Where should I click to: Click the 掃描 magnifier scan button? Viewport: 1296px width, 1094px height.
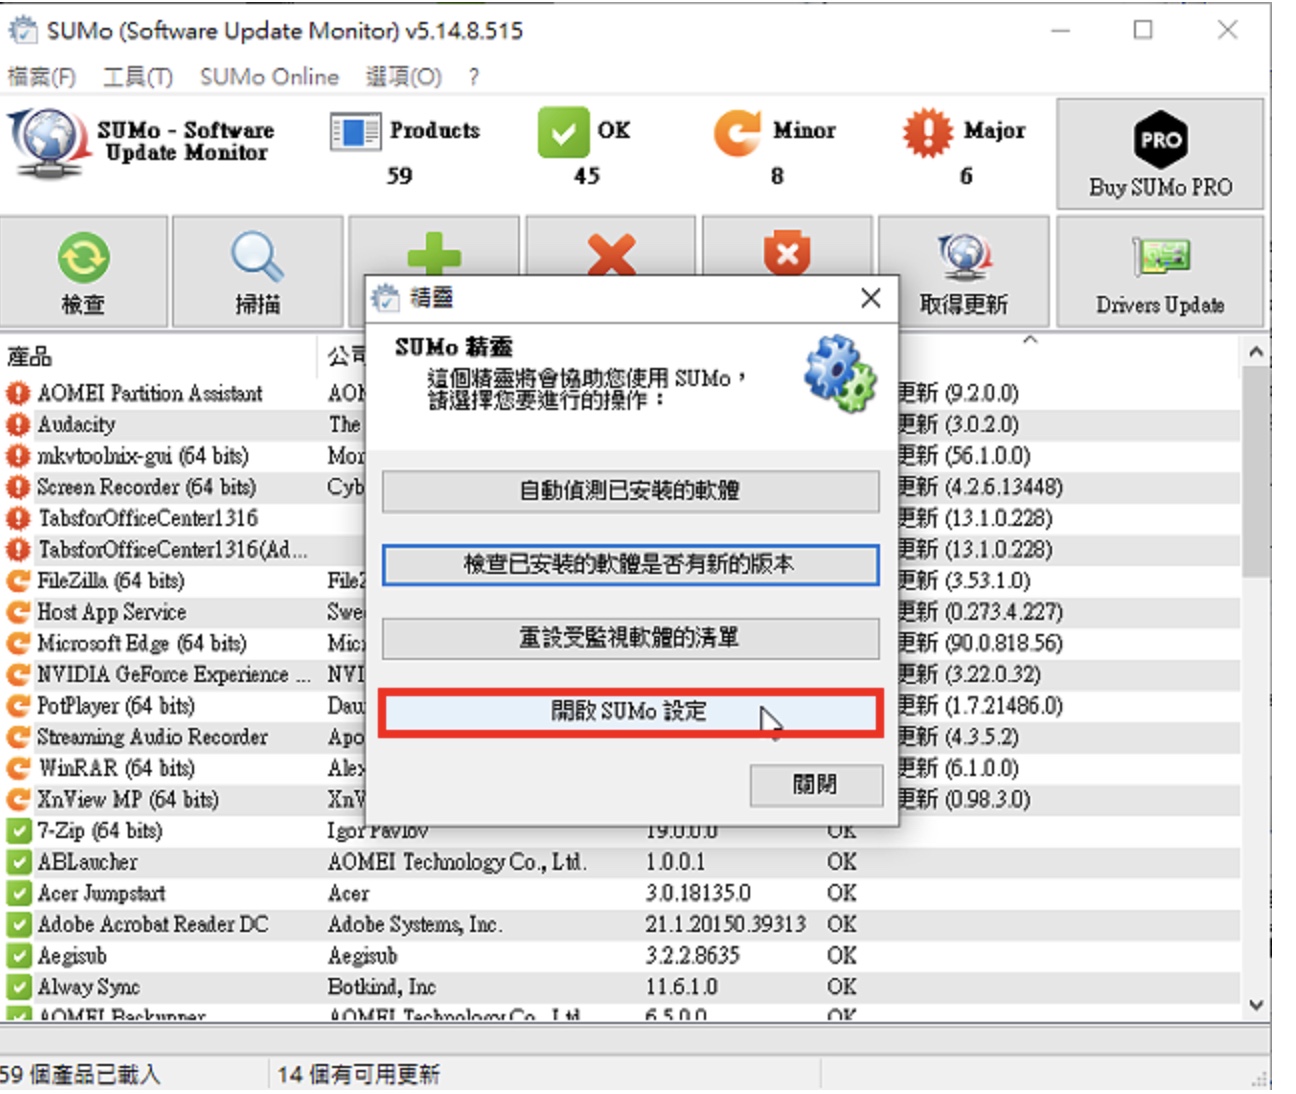tap(258, 271)
